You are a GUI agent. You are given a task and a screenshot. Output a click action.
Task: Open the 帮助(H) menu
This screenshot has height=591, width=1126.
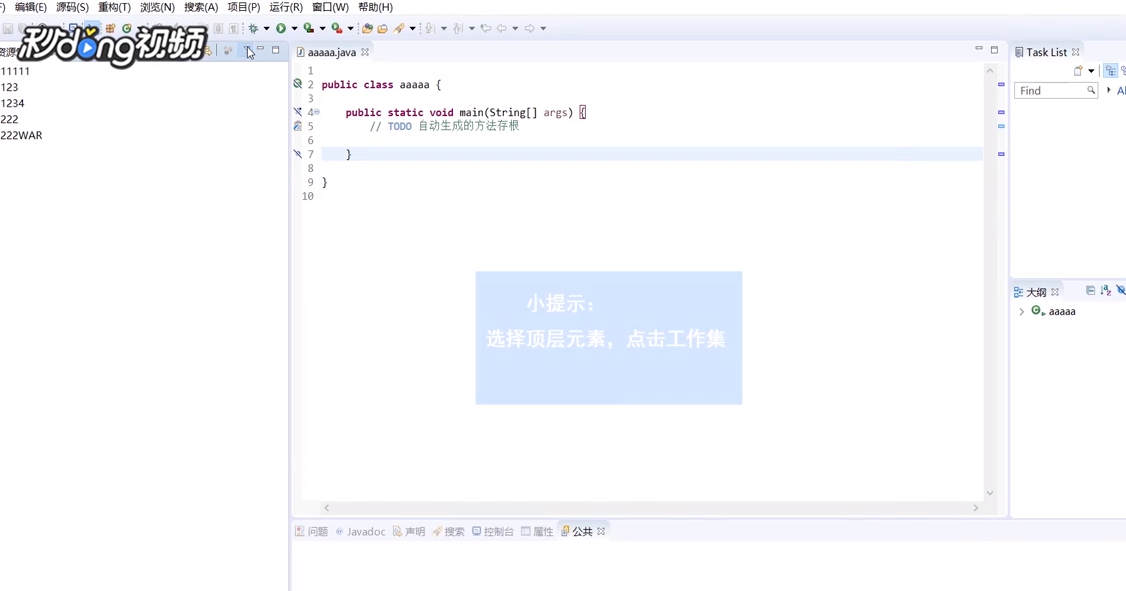click(x=375, y=7)
